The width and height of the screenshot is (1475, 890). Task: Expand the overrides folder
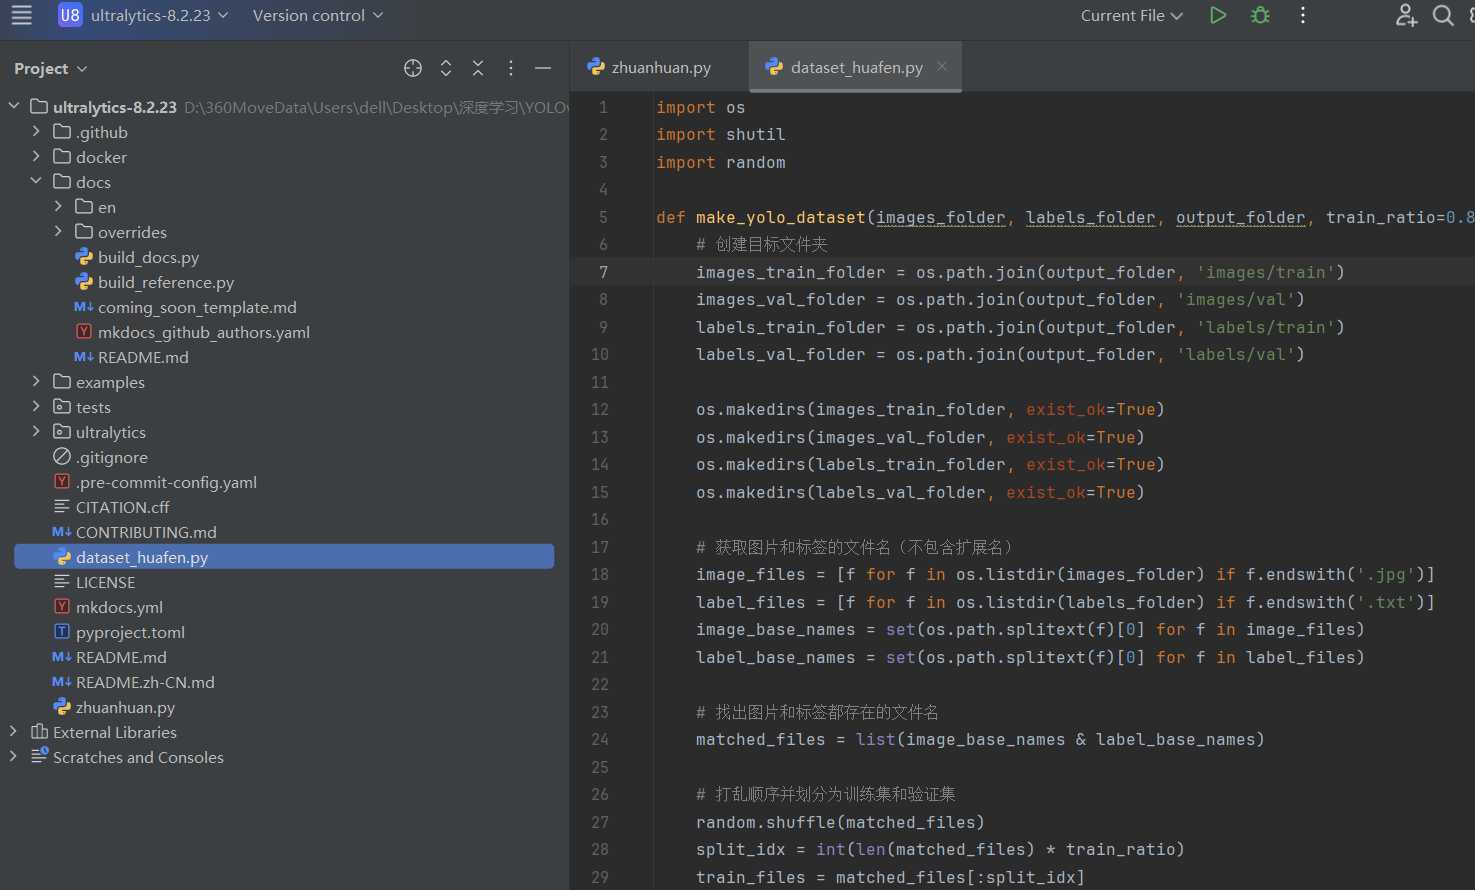(x=58, y=231)
